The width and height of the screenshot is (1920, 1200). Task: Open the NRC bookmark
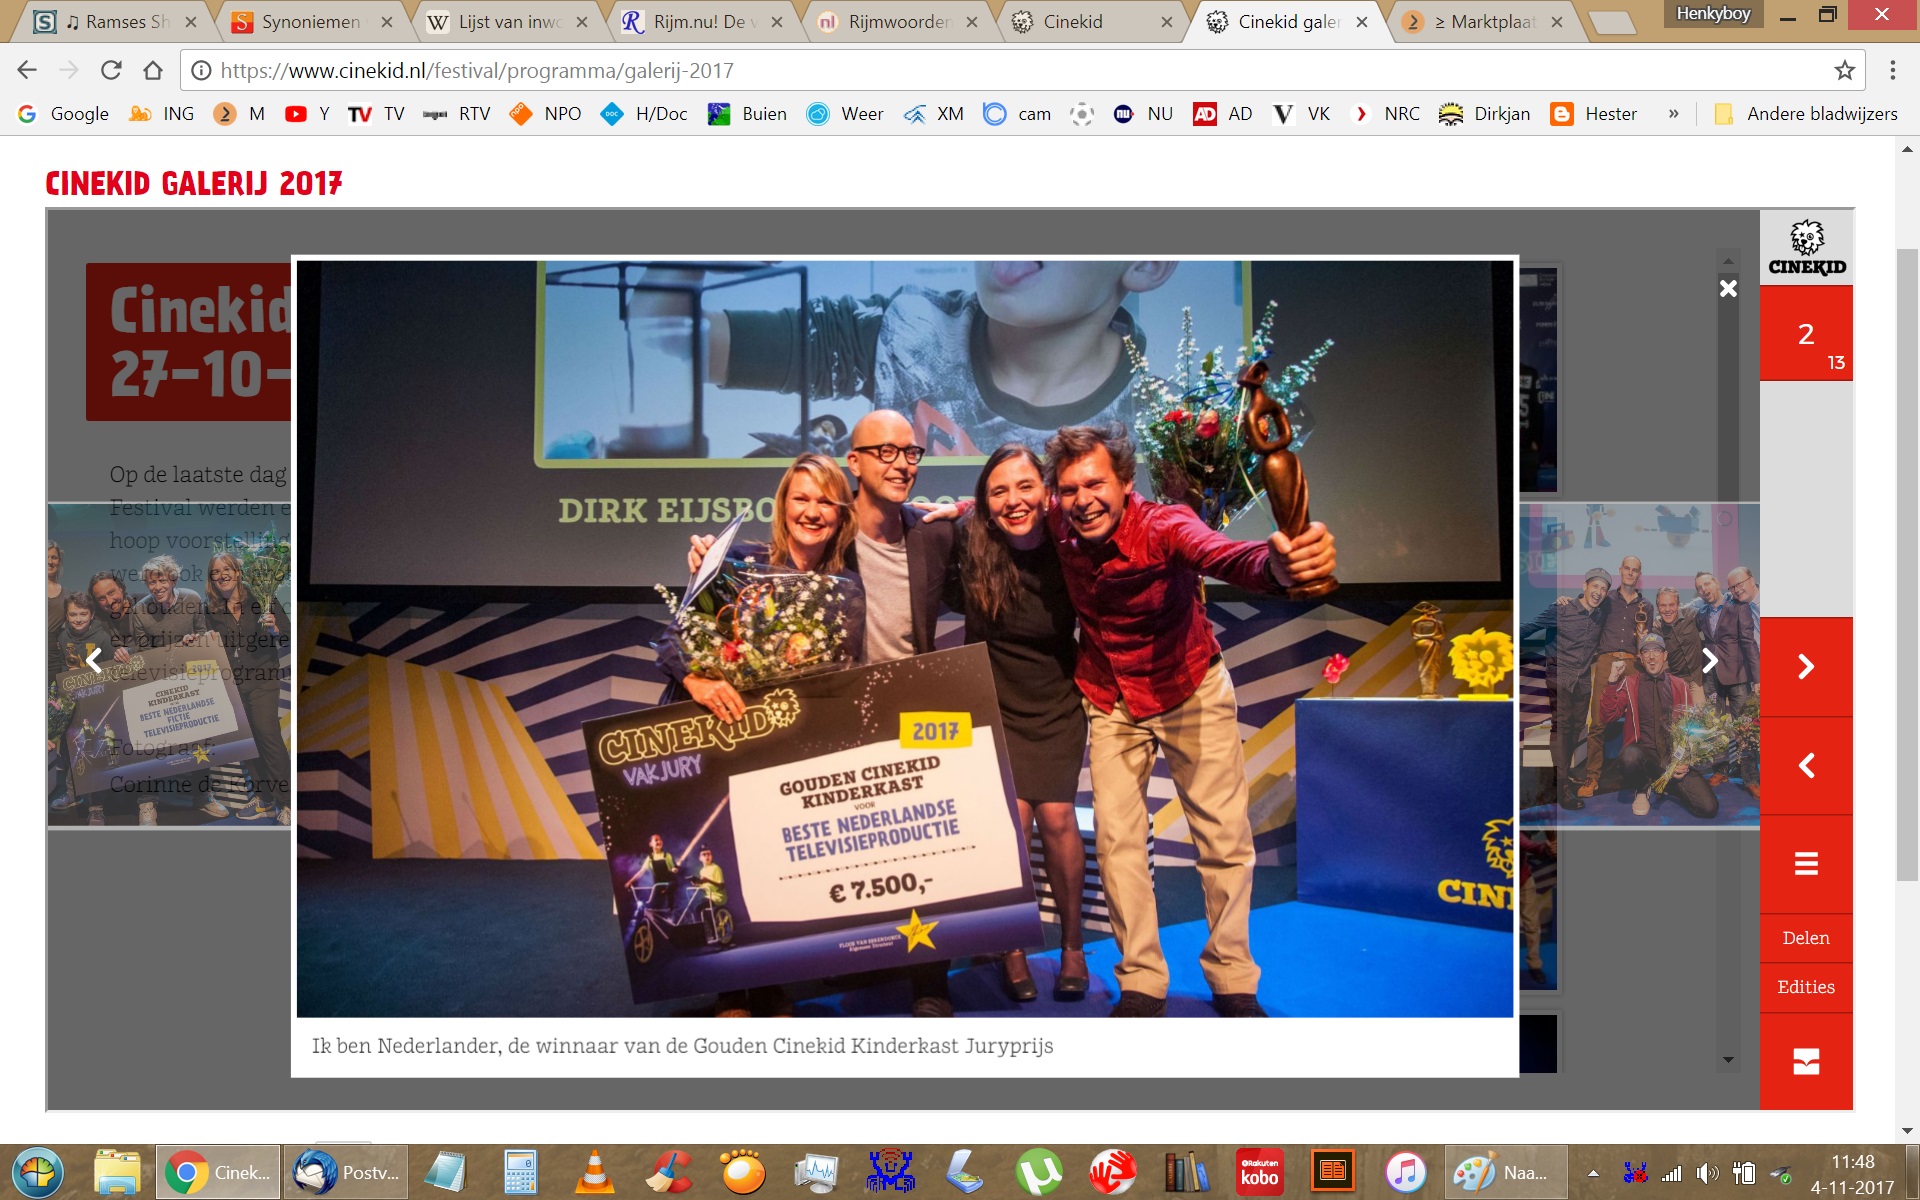1385,114
